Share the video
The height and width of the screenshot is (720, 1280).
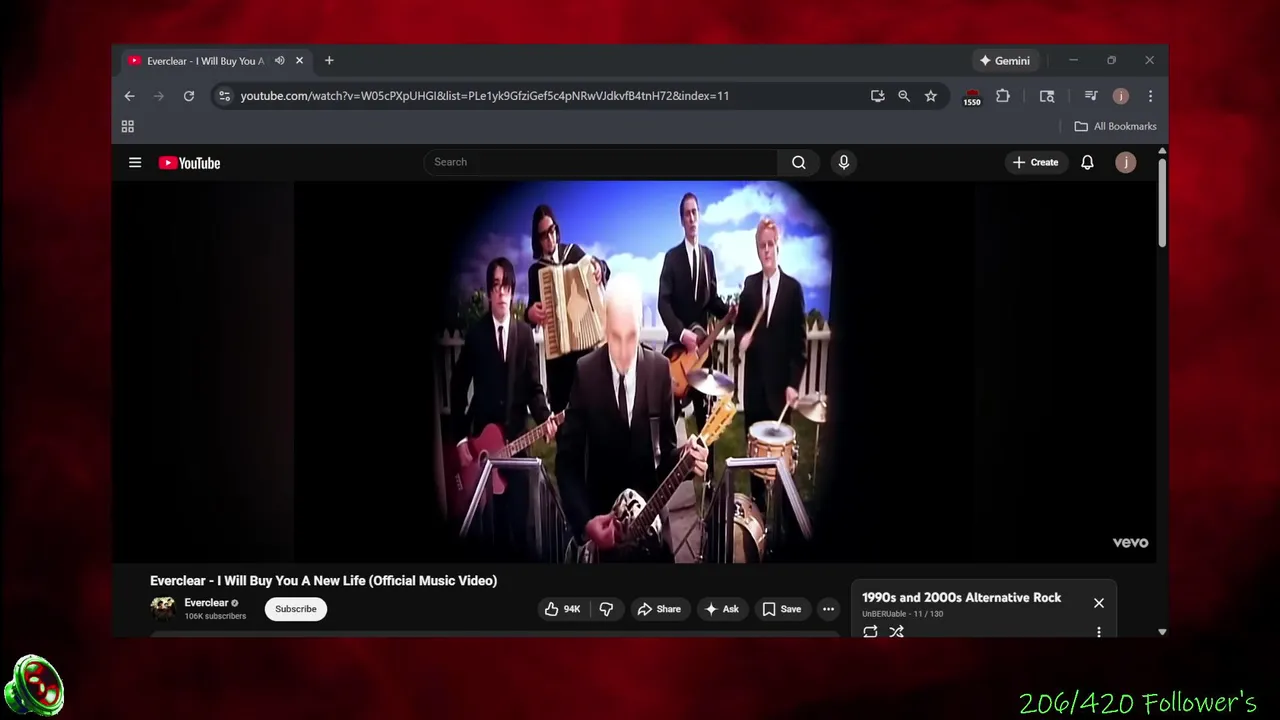(x=659, y=609)
